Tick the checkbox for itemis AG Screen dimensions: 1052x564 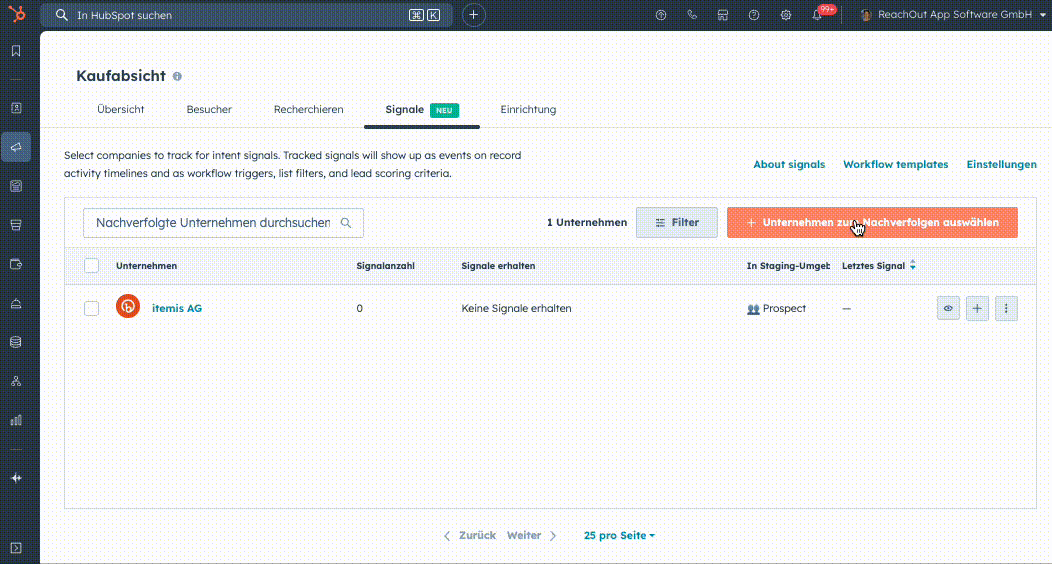click(x=92, y=309)
